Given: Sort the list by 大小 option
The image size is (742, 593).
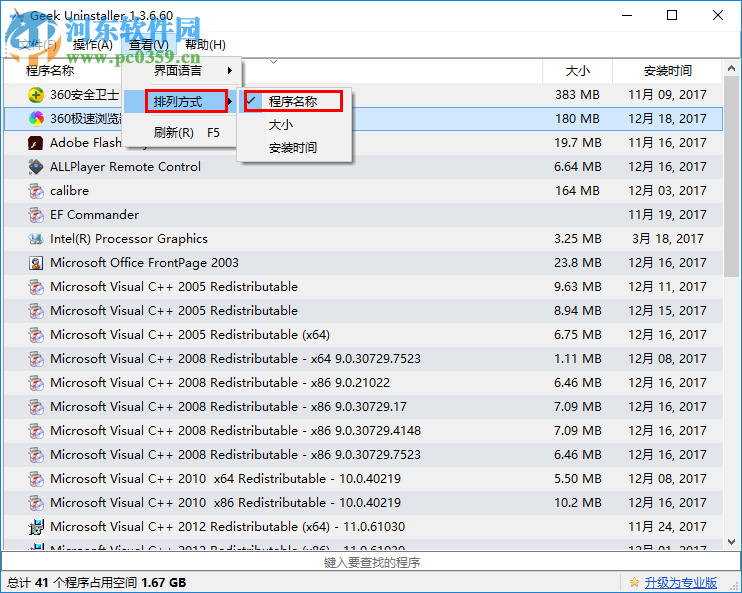Looking at the screenshot, I should (294, 125).
